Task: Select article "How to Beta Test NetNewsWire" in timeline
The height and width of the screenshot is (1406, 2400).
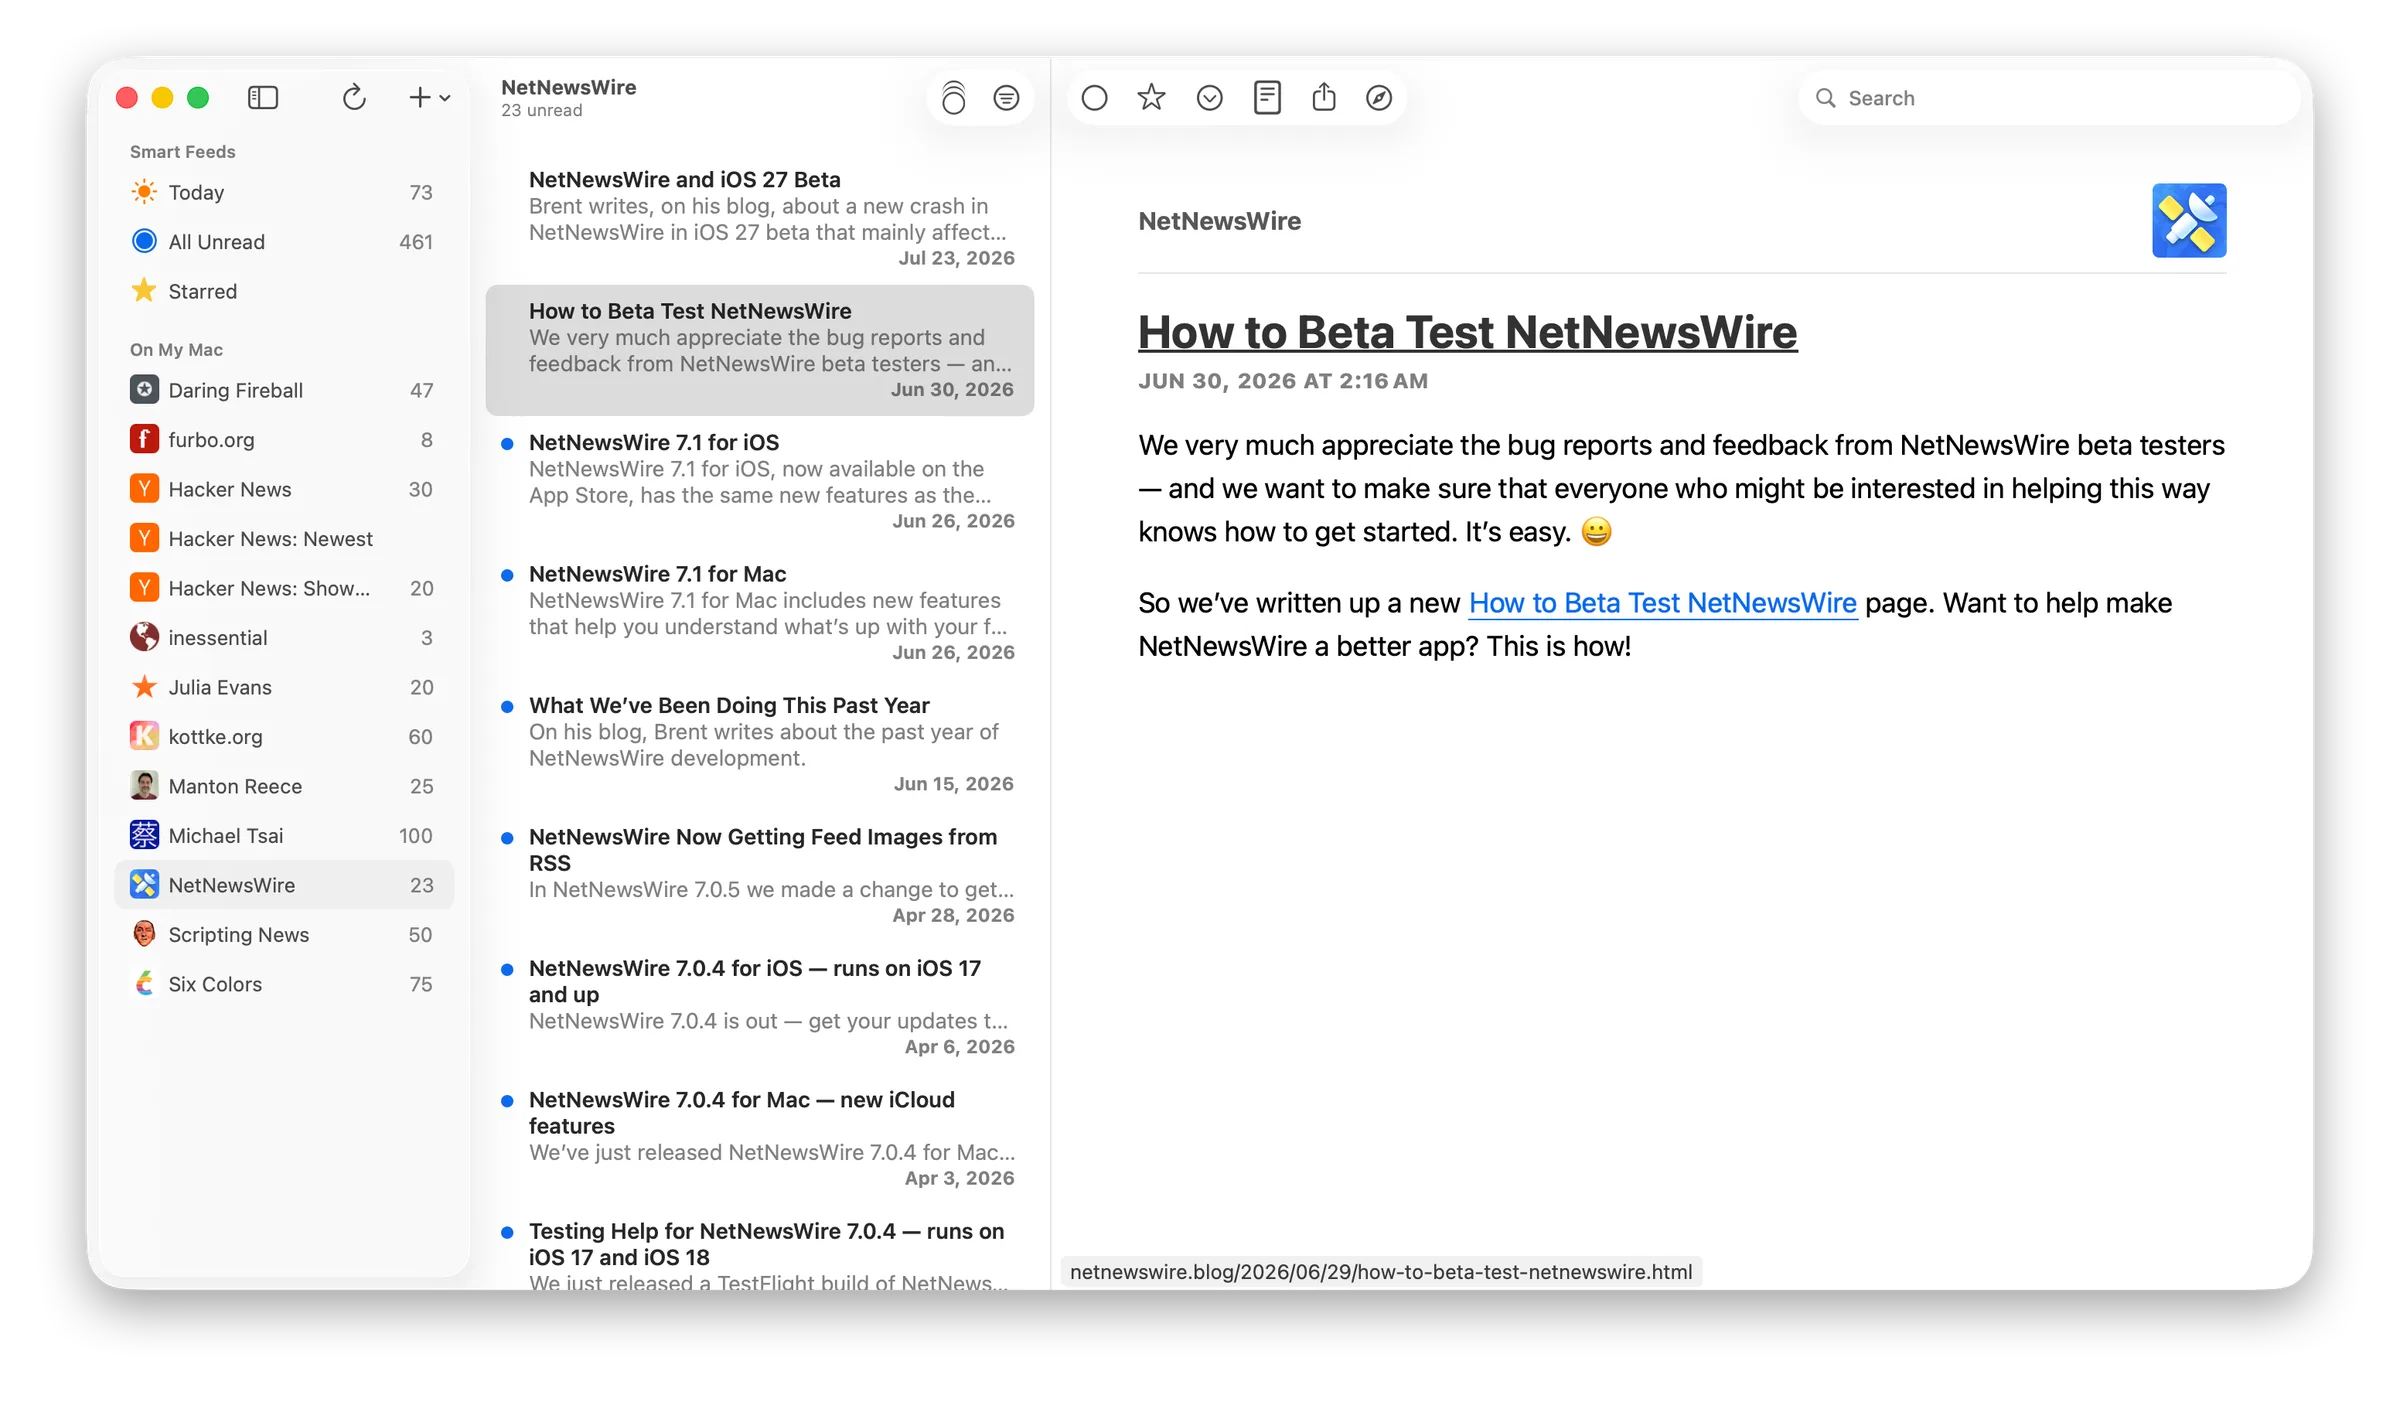Action: pos(760,350)
